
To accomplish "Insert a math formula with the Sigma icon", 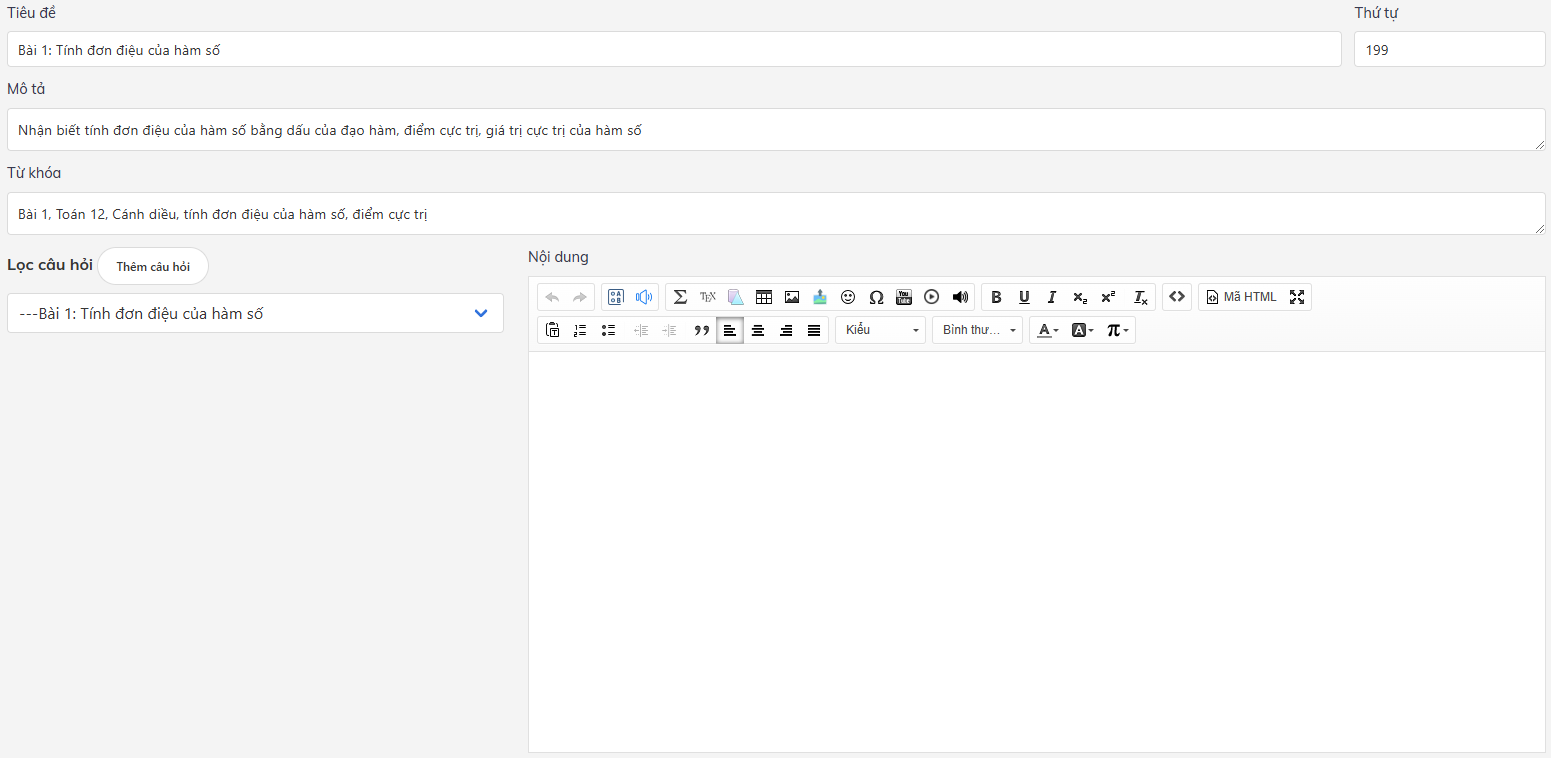I will 680,297.
